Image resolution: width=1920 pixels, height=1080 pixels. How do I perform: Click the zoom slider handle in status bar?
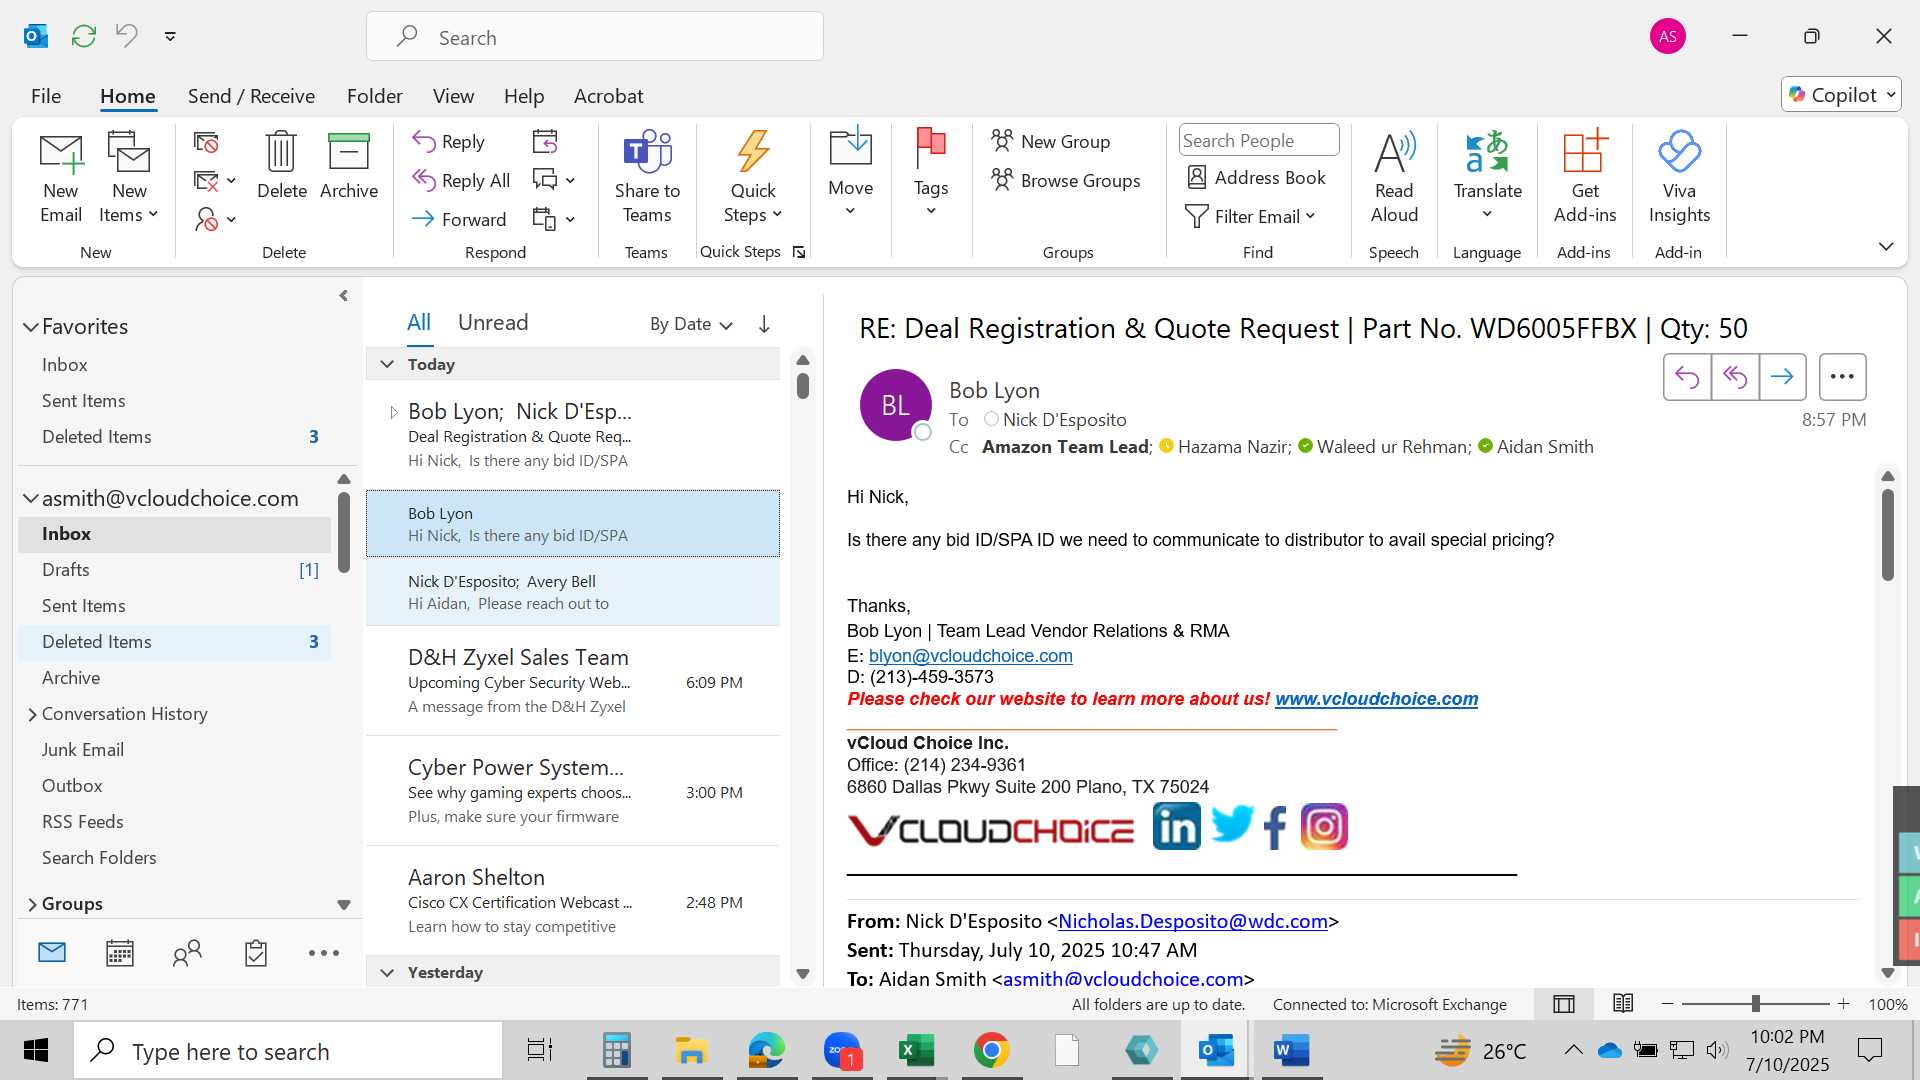click(1755, 1004)
